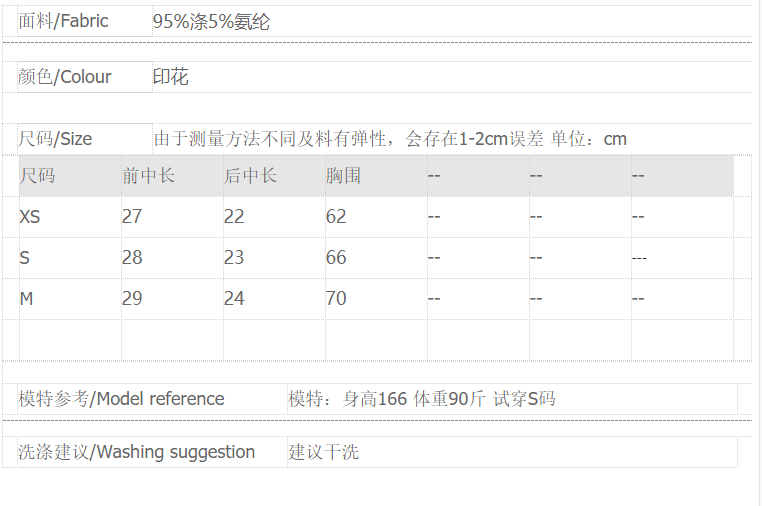762x506 pixels.
Task: Select the 后中长 column header
Action: click(x=250, y=176)
